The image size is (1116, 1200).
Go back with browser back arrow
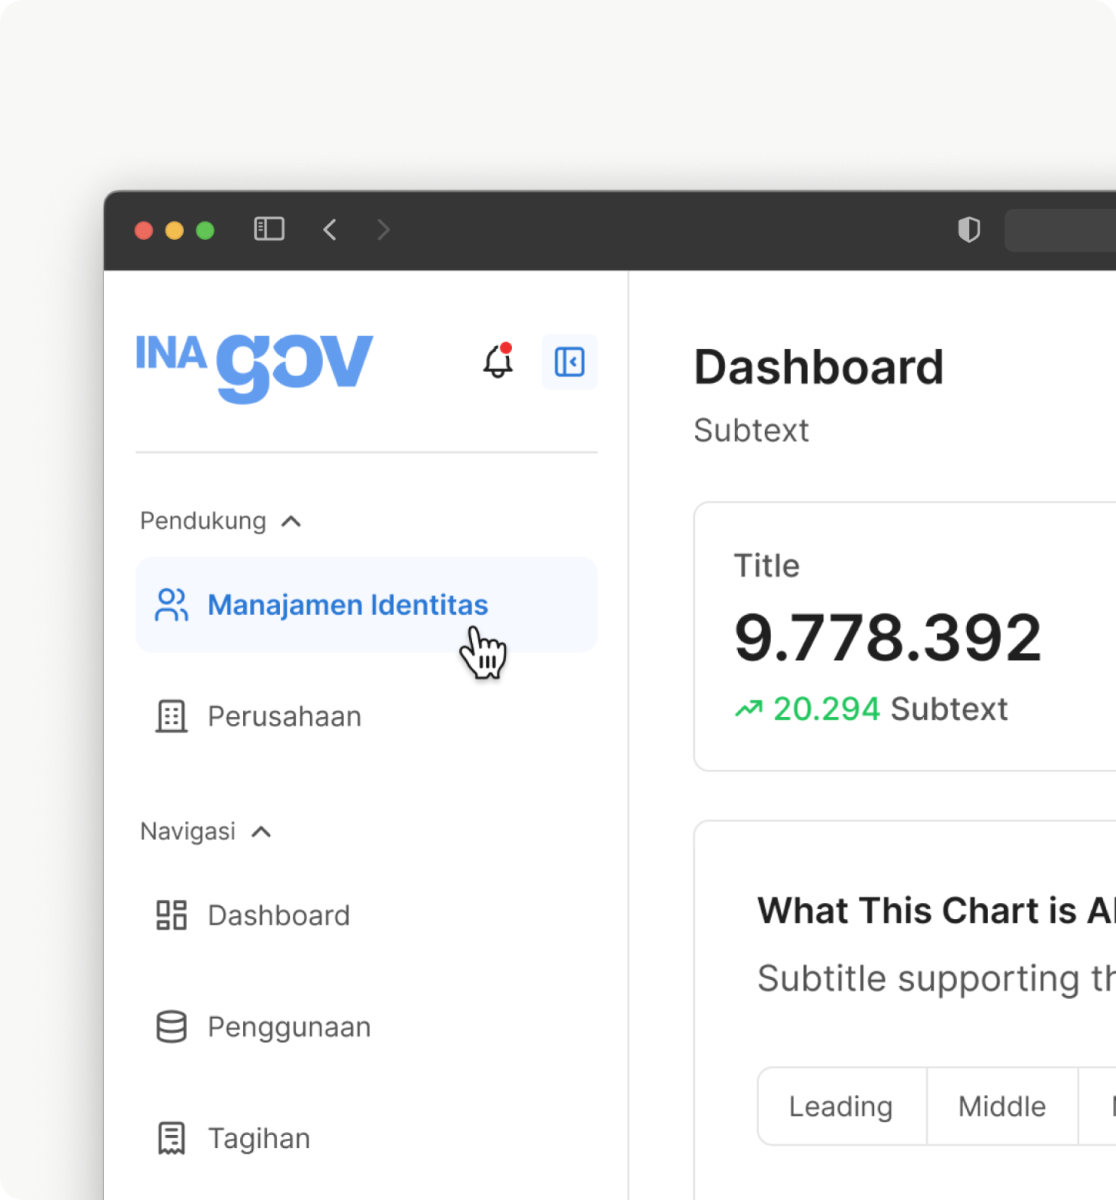point(330,230)
